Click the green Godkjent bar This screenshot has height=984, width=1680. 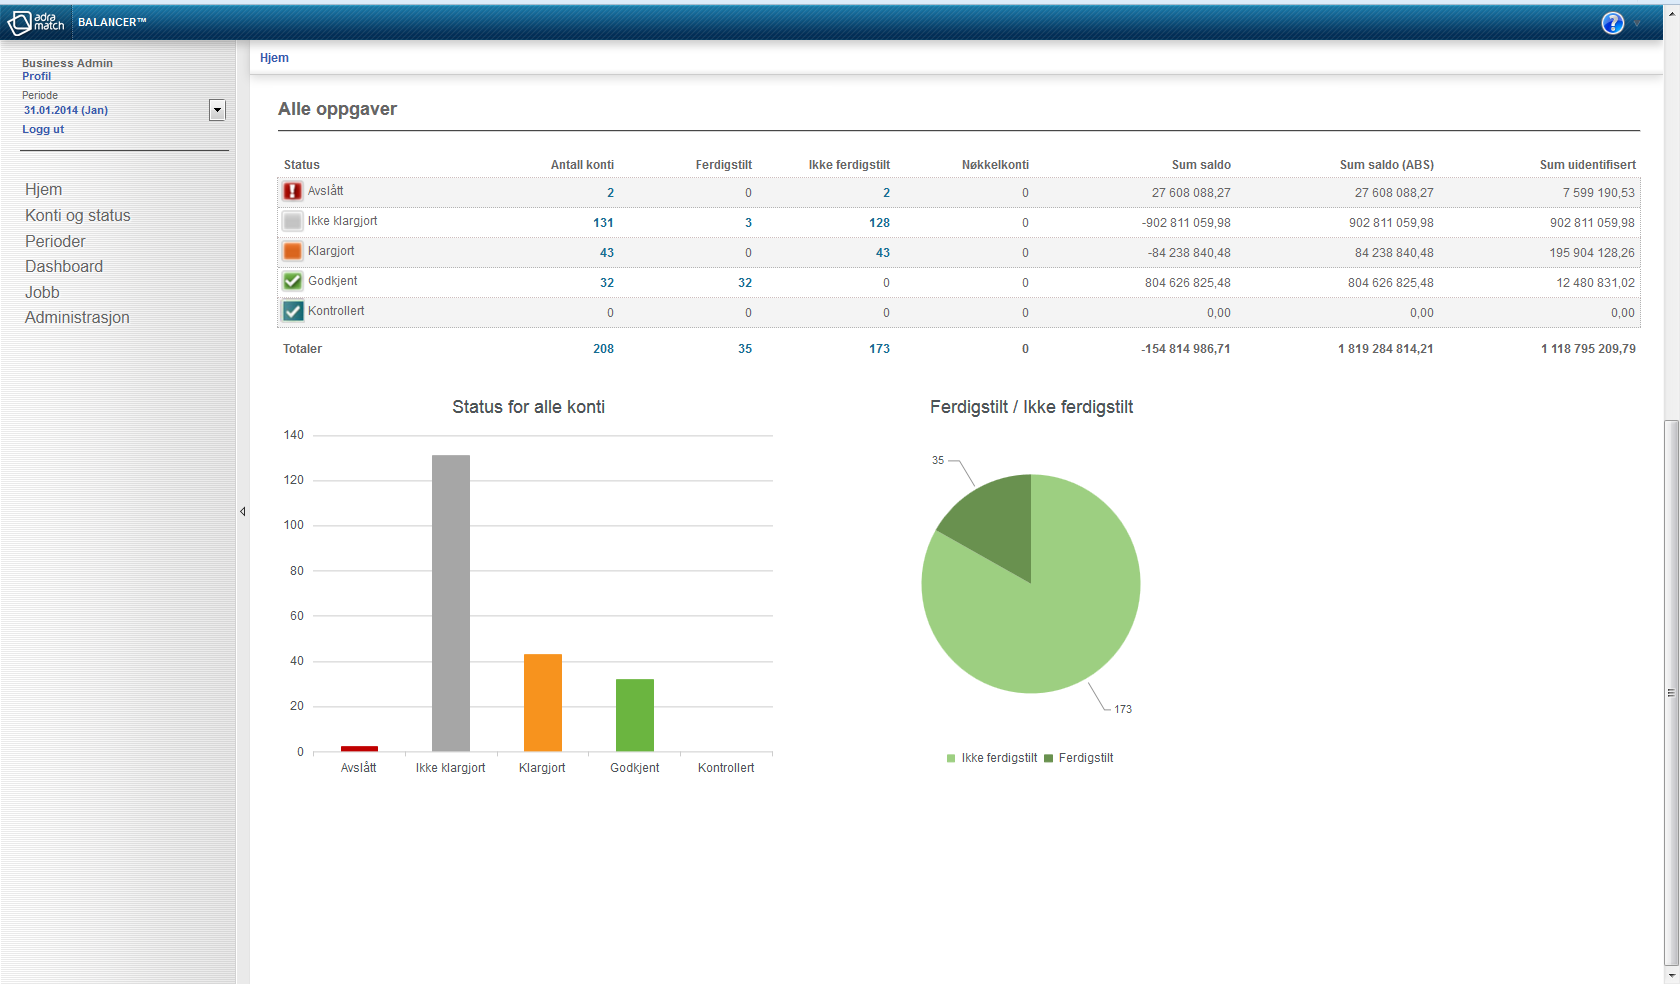[635, 715]
